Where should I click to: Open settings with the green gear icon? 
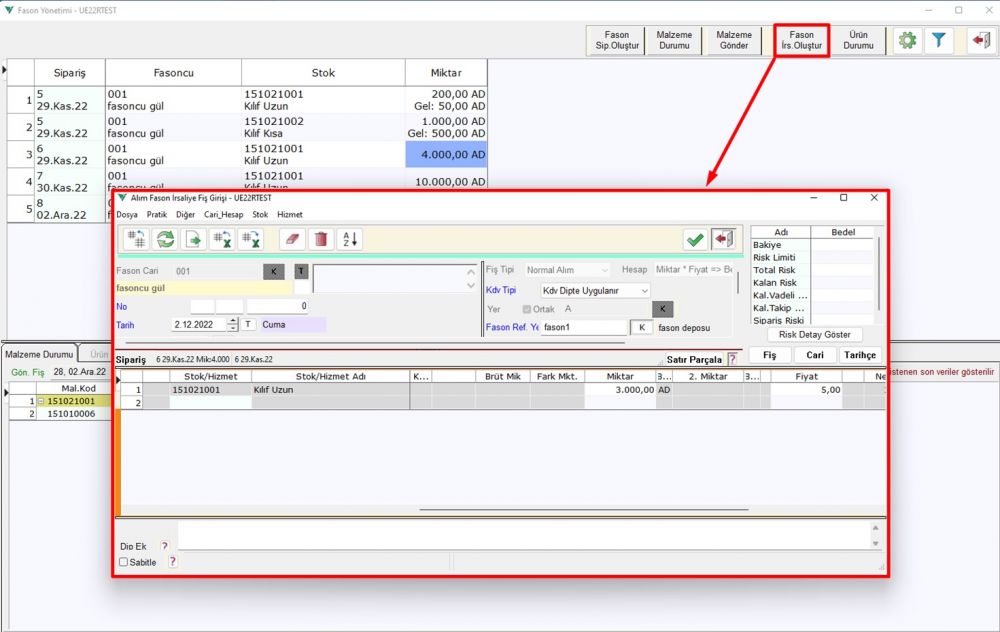click(x=907, y=41)
